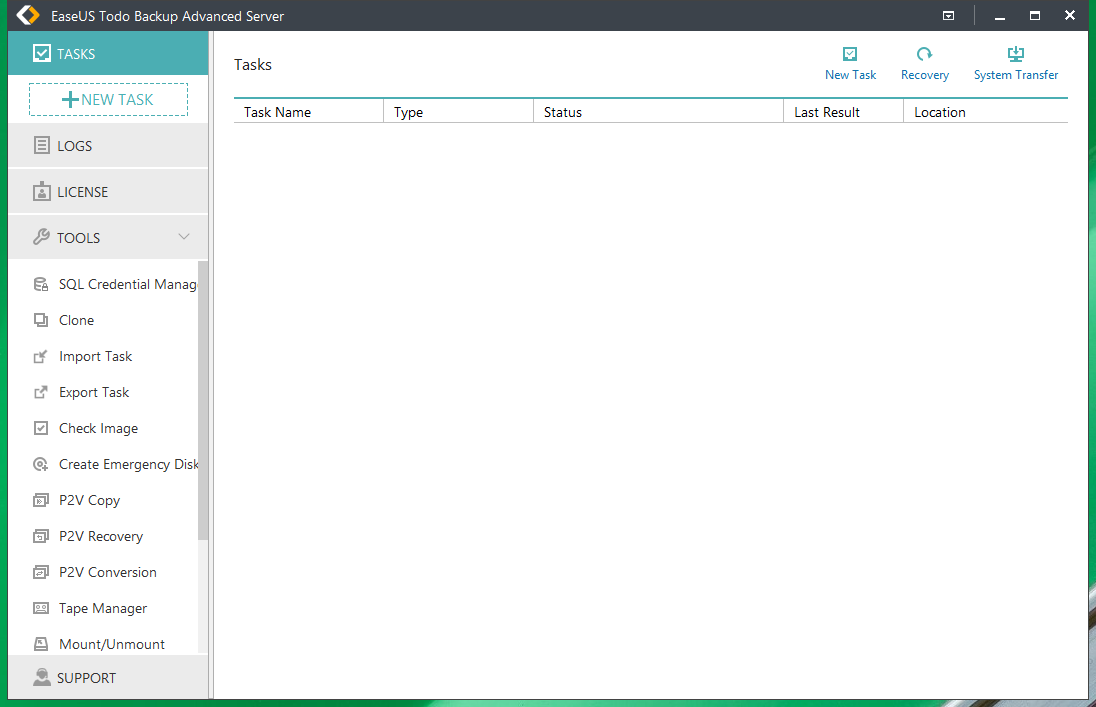Collapse the TOOLS section
This screenshot has height=707, width=1096.
[183, 237]
